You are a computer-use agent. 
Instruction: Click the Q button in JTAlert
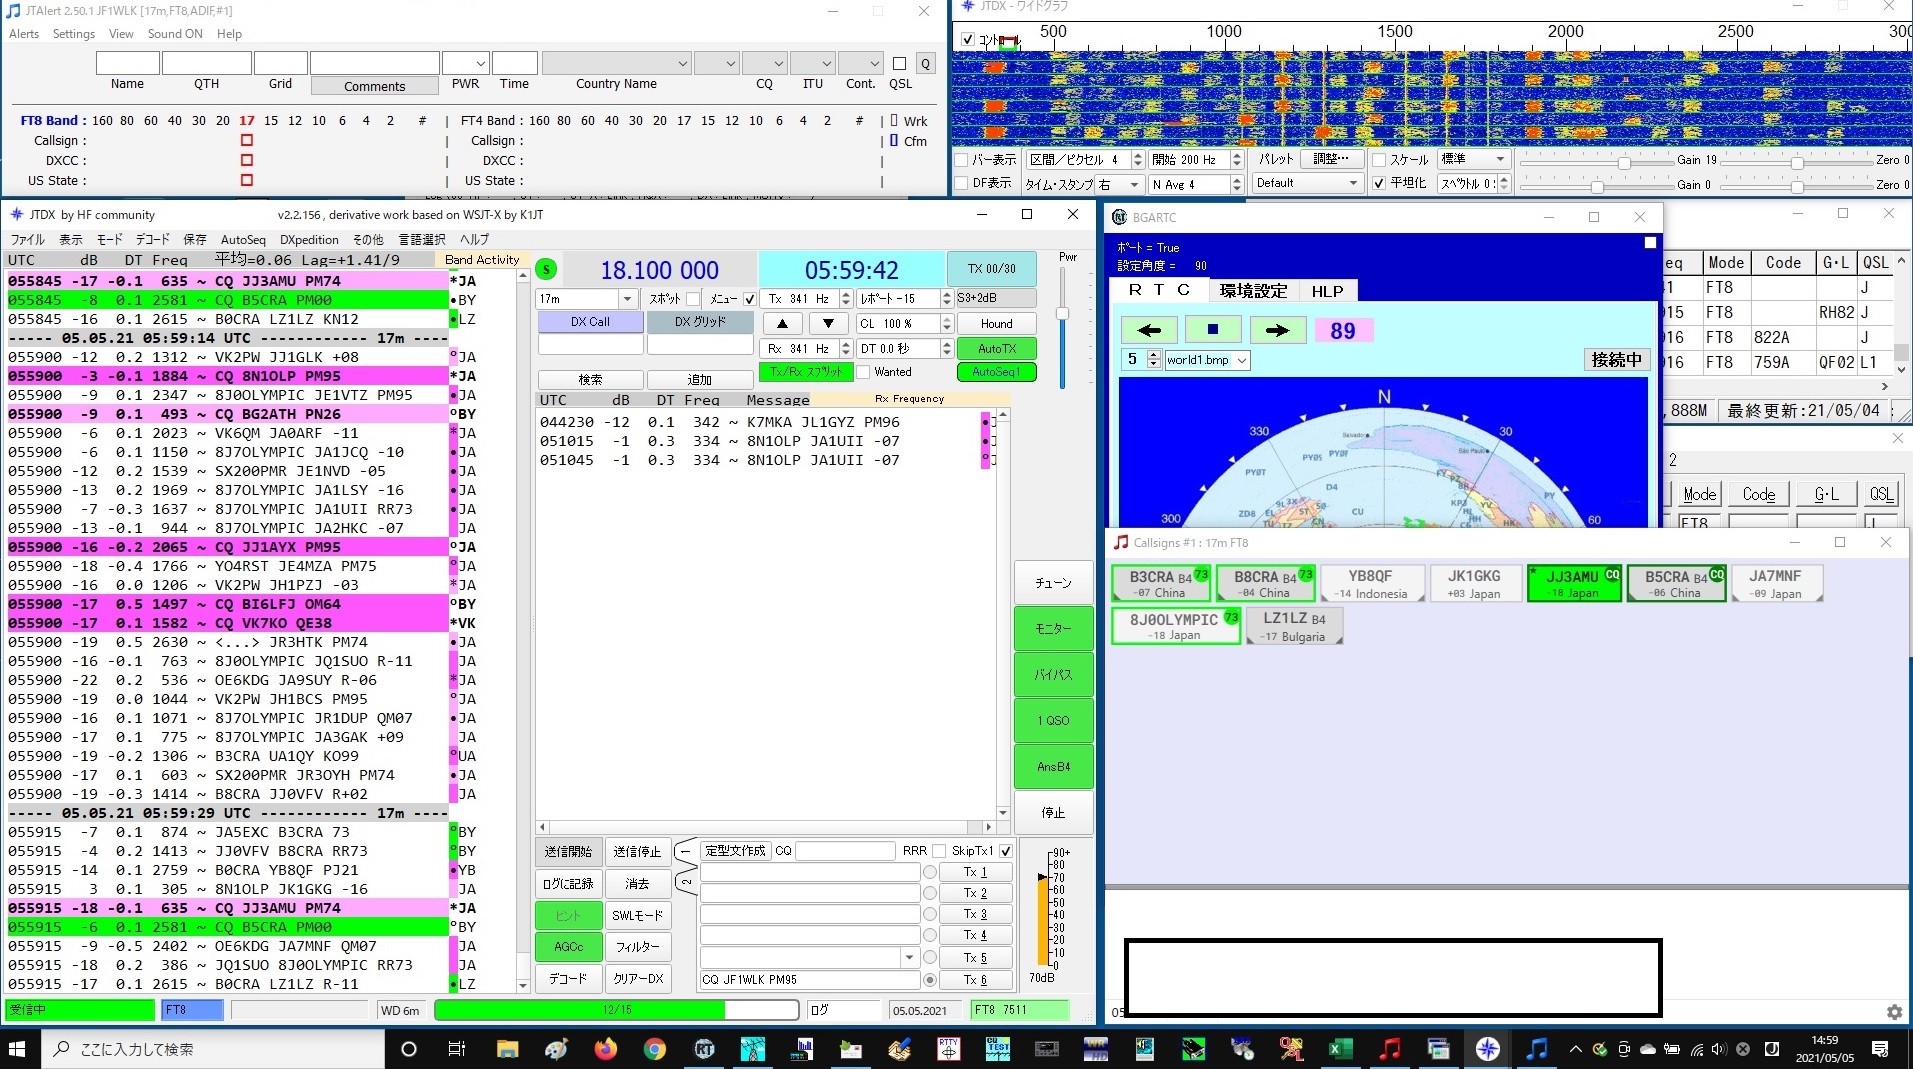tap(925, 63)
